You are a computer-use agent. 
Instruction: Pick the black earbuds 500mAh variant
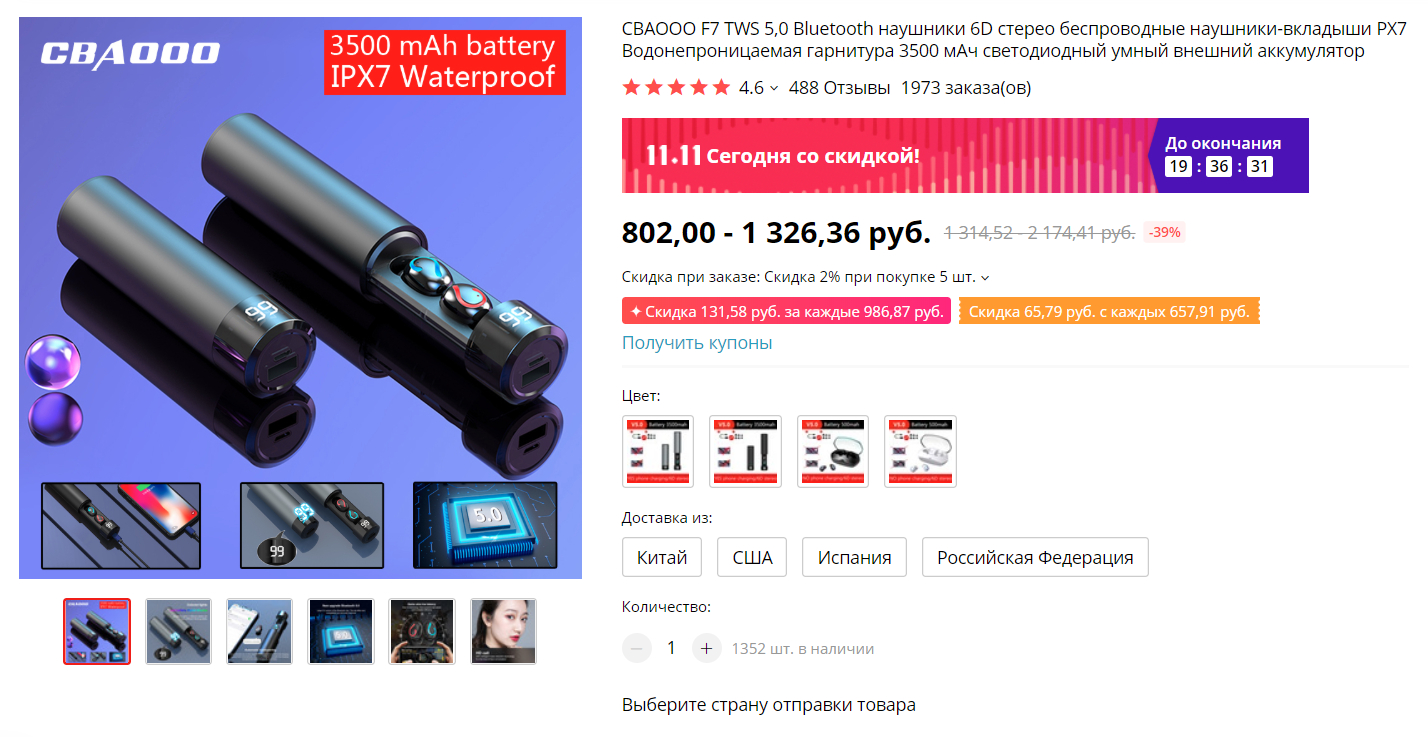coord(833,451)
